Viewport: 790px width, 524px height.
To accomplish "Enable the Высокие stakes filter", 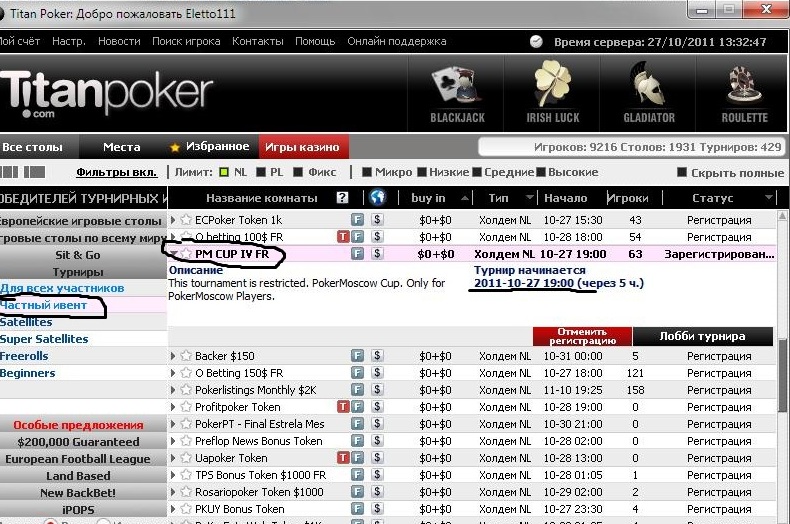I will (541, 172).
